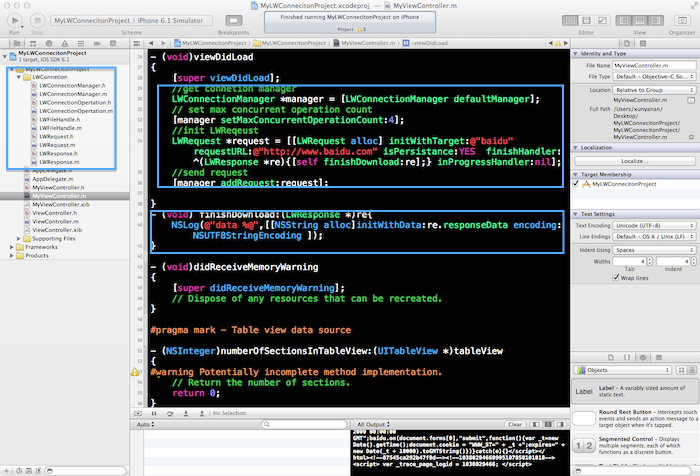Image resolution: width=700 pixels, height=476 pixels.
Task: Uncheck the Wrap lines checkbox
Action: pos(616,278)
